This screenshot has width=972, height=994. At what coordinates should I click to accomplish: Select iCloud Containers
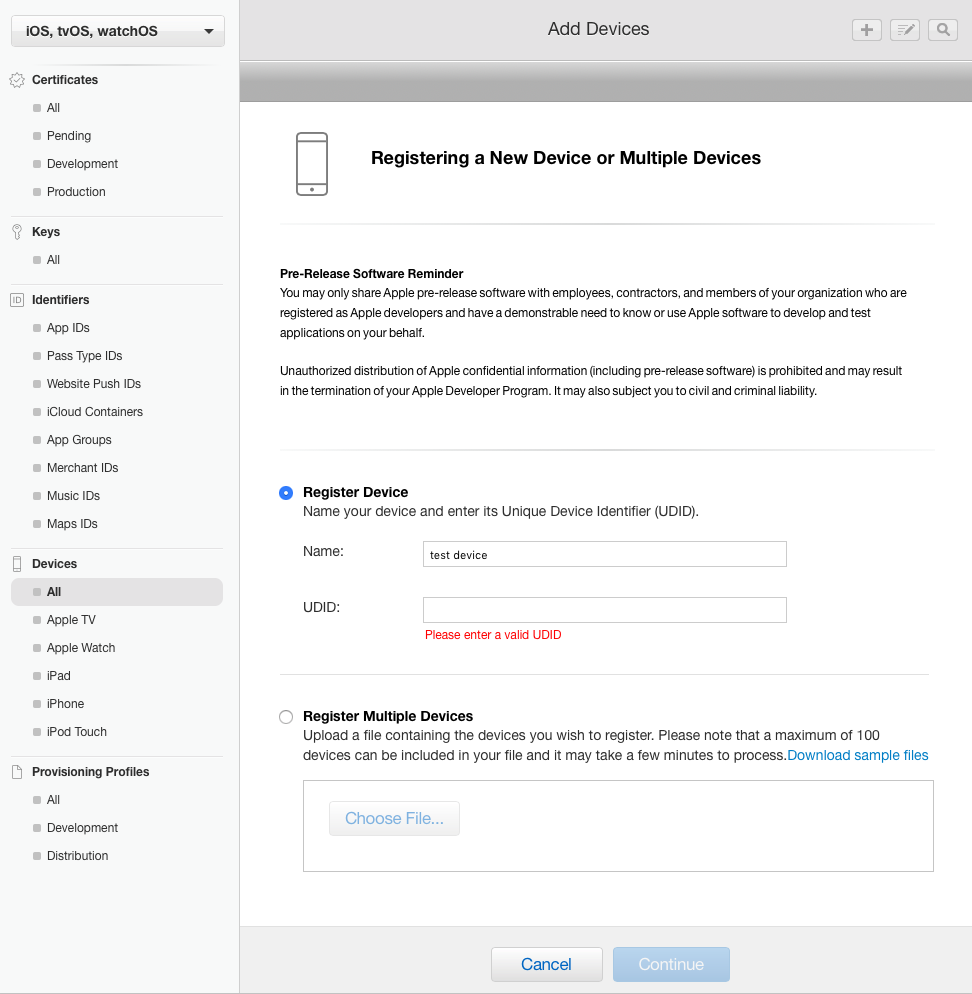coord(94,411)
